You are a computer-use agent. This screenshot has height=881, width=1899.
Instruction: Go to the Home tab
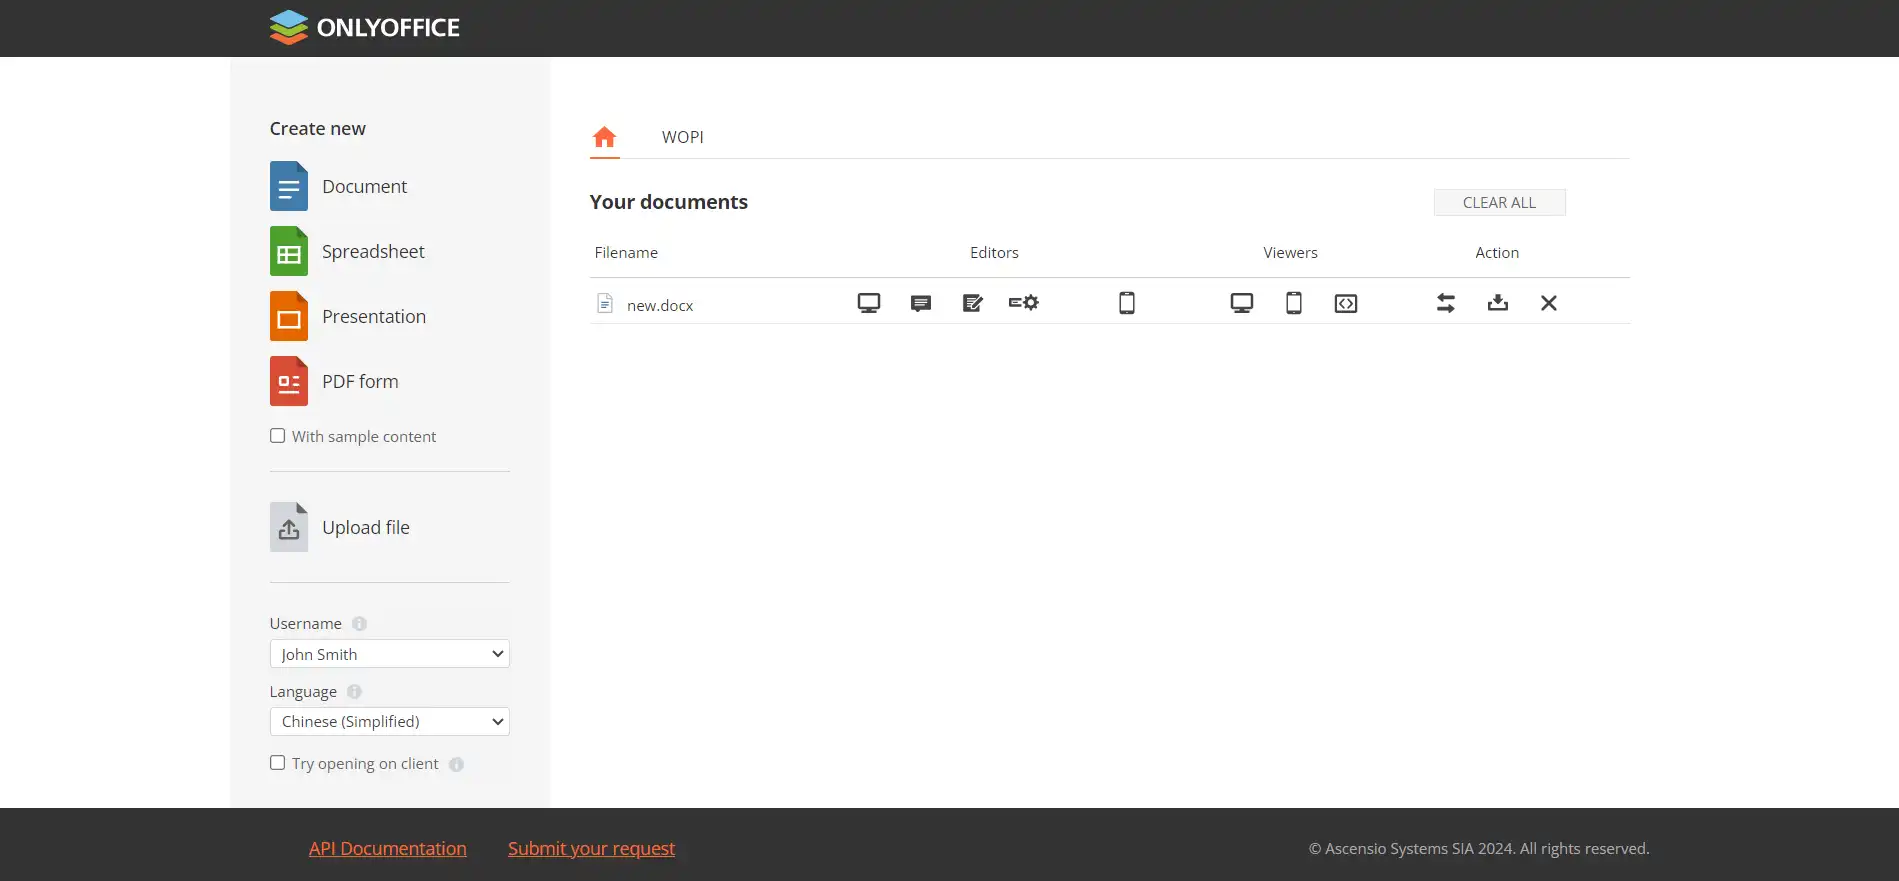pyautogui.click(x=604, y=137)
